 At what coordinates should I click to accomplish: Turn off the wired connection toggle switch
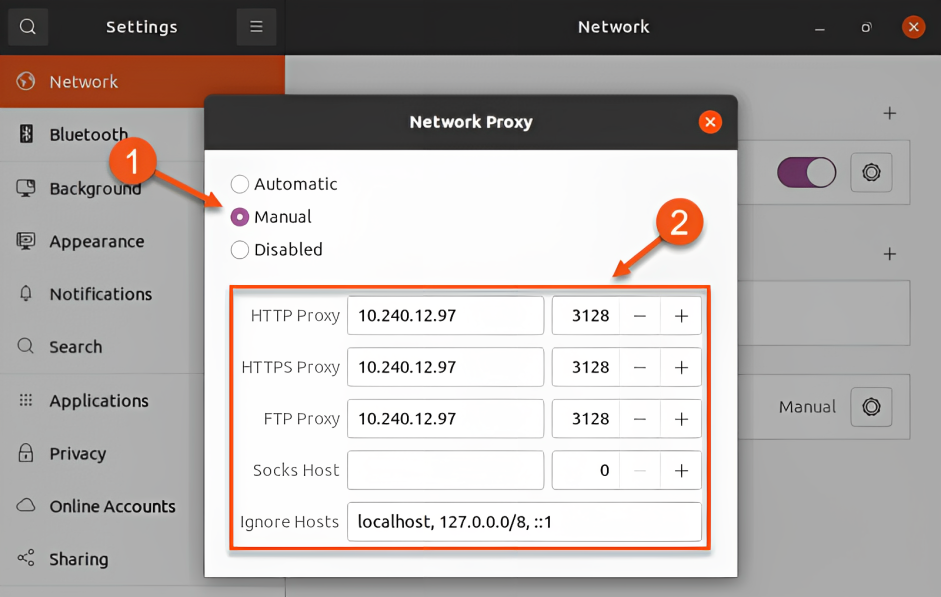pyautogui.click(x=806, y=173)
